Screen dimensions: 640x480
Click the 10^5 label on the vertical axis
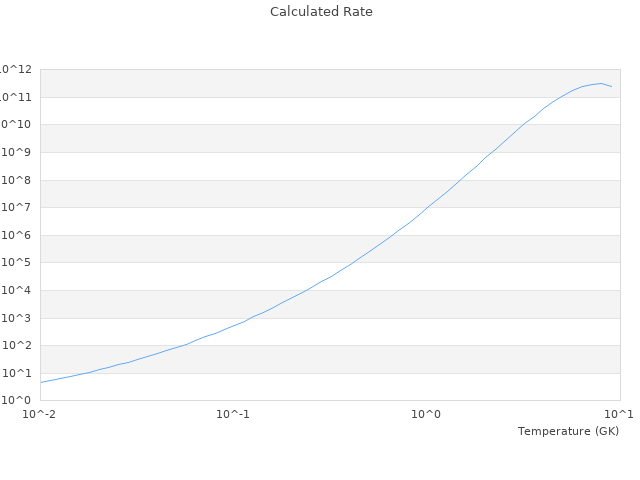pos(20,263)
